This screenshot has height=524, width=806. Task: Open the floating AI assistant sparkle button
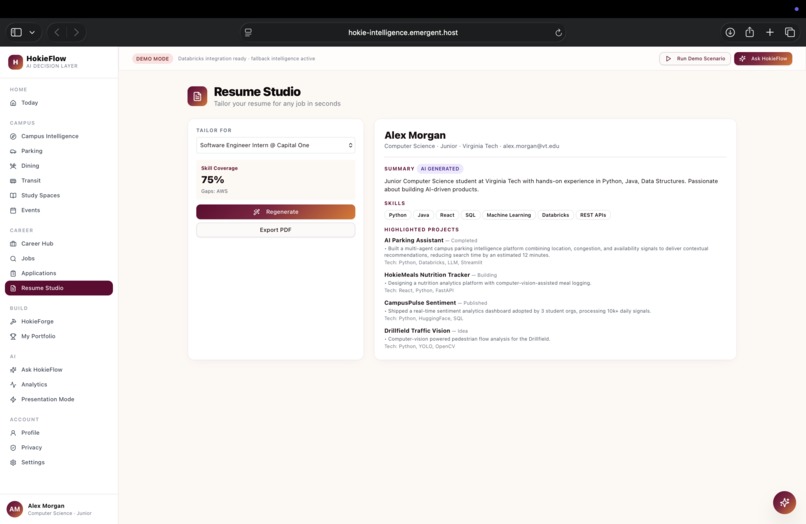pos(784,502)
